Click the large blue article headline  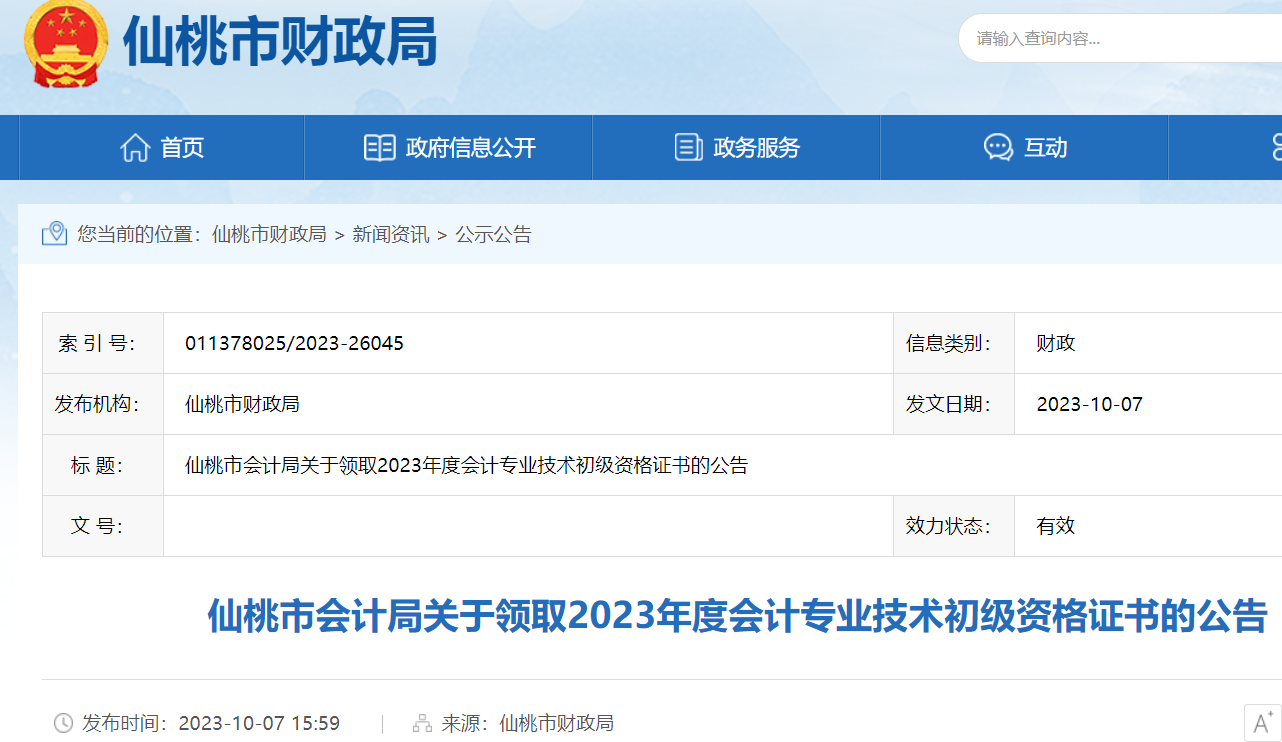pyautogui.click(x=737, y=616)
